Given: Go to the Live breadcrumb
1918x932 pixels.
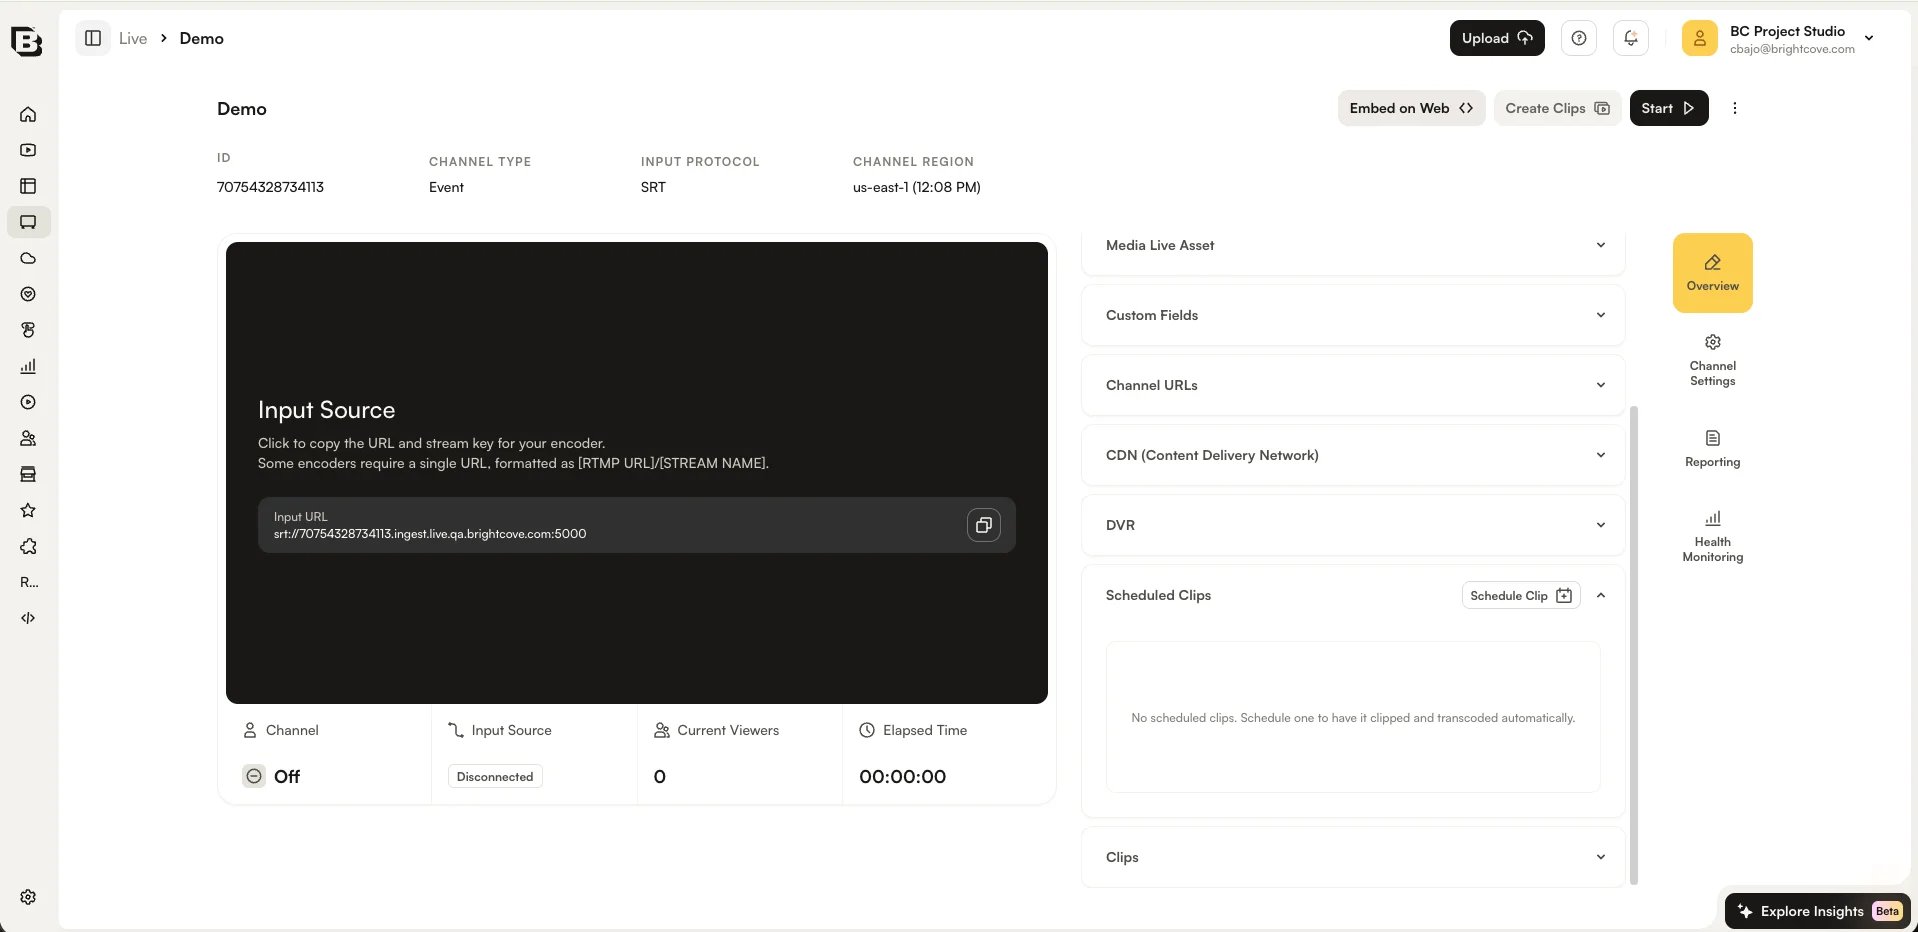Looking at the screenshot, I should click(133, 38).
